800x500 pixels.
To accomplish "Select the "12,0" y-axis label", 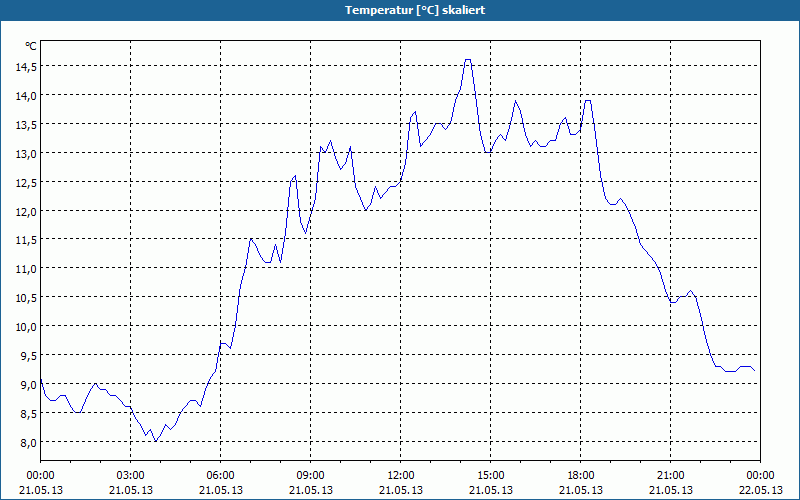I will (x=25, y=211).
